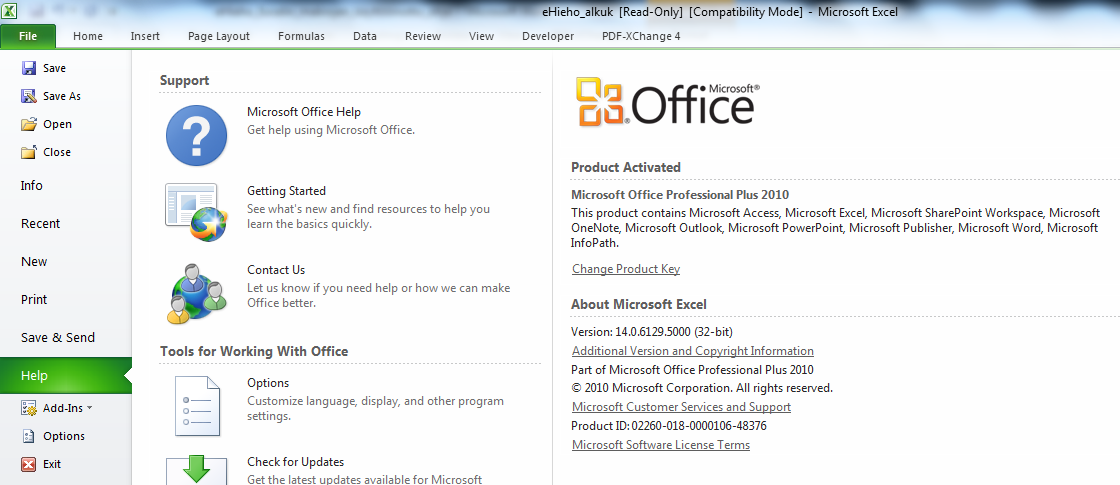Screen dimensions: 1120x485
Task: Click the Add-Ins icon in sidebar
Action: 29,408
